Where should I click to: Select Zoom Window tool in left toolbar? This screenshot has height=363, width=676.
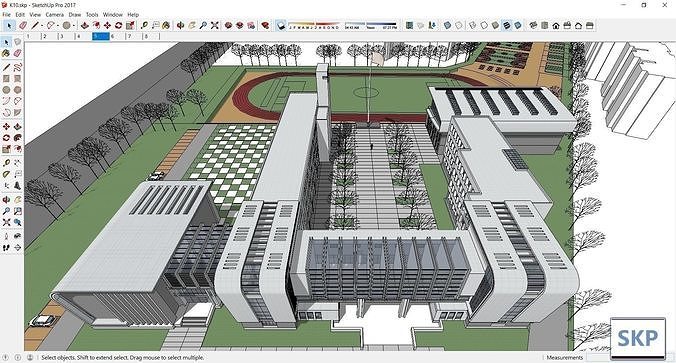coord(17,211)
